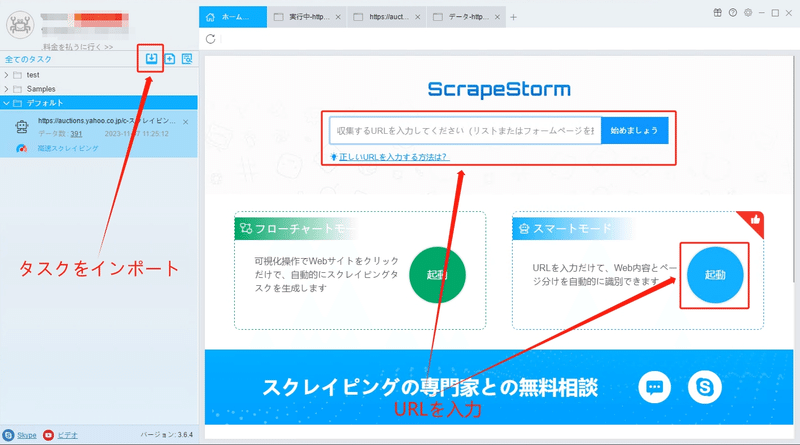
Task: Open the settings gear icon
Action: point(748,13)
